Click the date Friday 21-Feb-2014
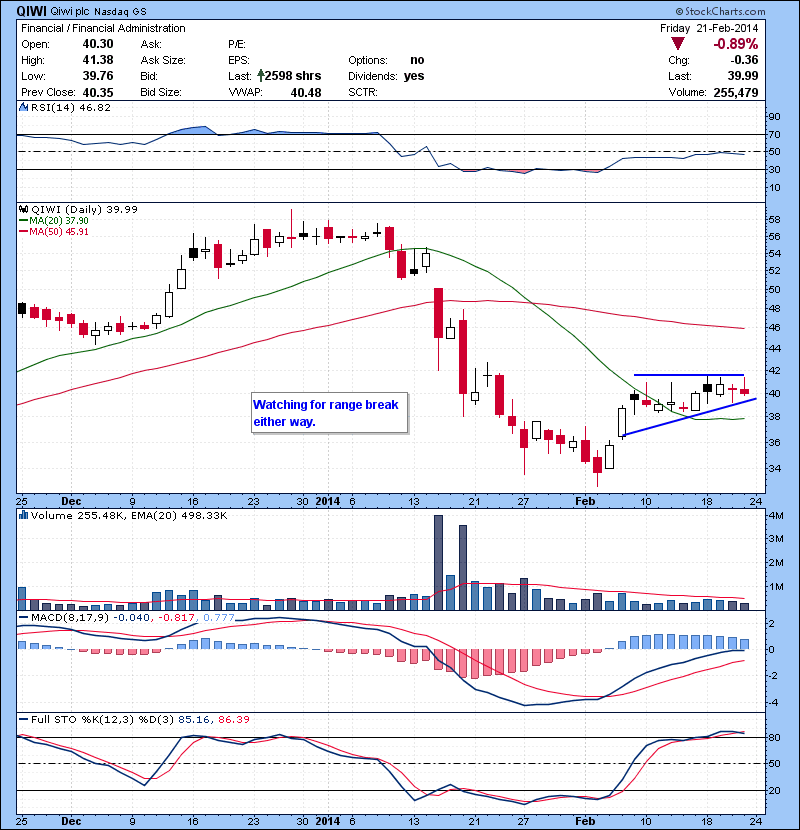The height and width of the screenshot is (830, 800). (x=709, y=28)
